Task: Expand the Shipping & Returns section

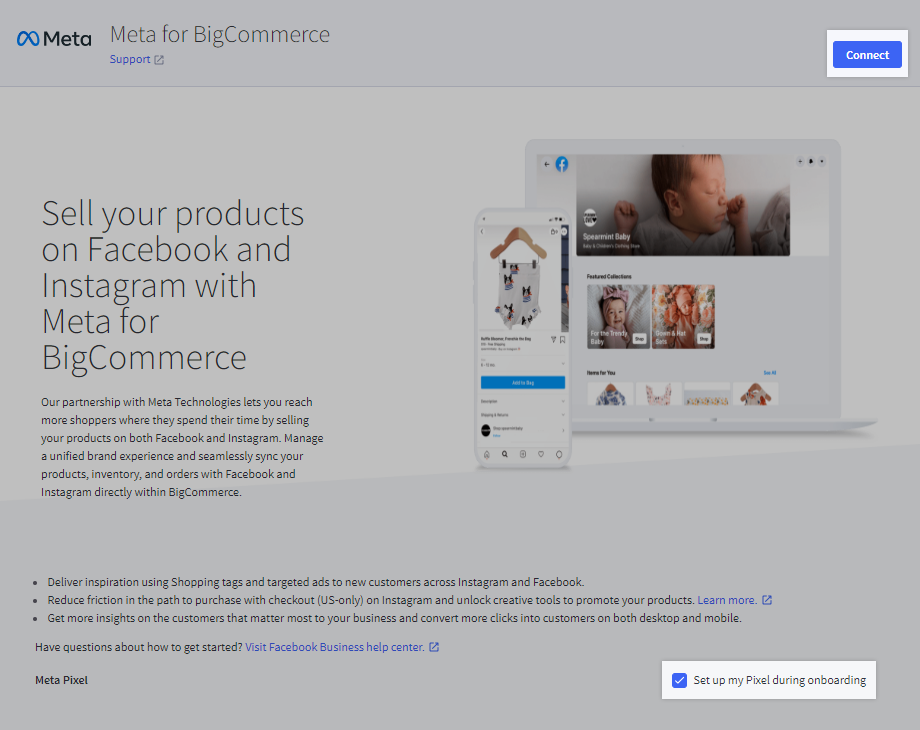Action: 521,414
